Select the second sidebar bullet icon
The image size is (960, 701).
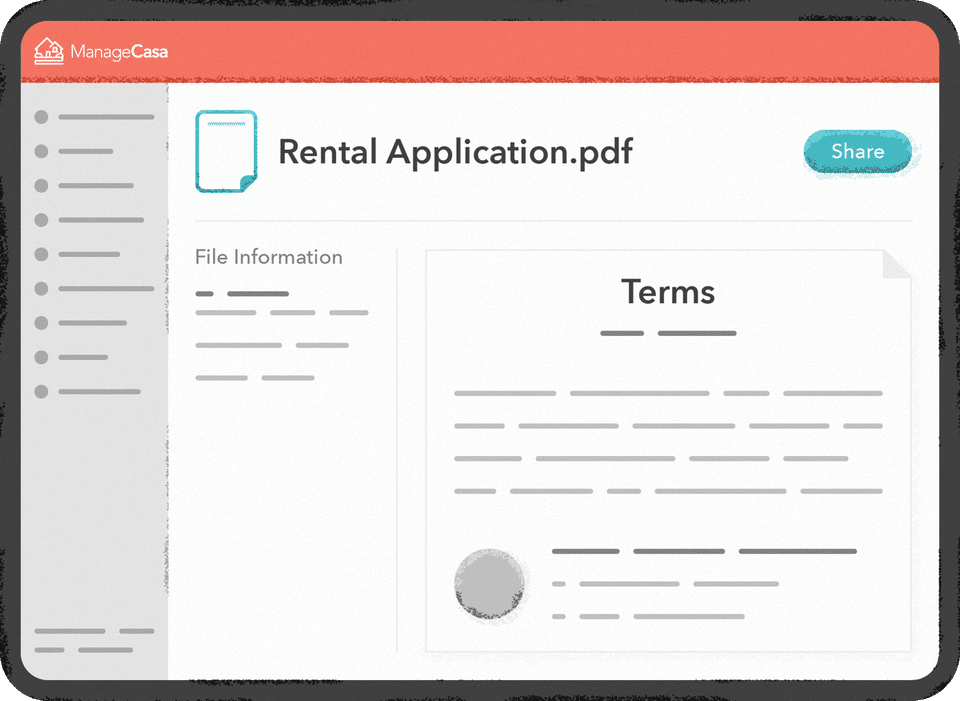coord(41,151)
